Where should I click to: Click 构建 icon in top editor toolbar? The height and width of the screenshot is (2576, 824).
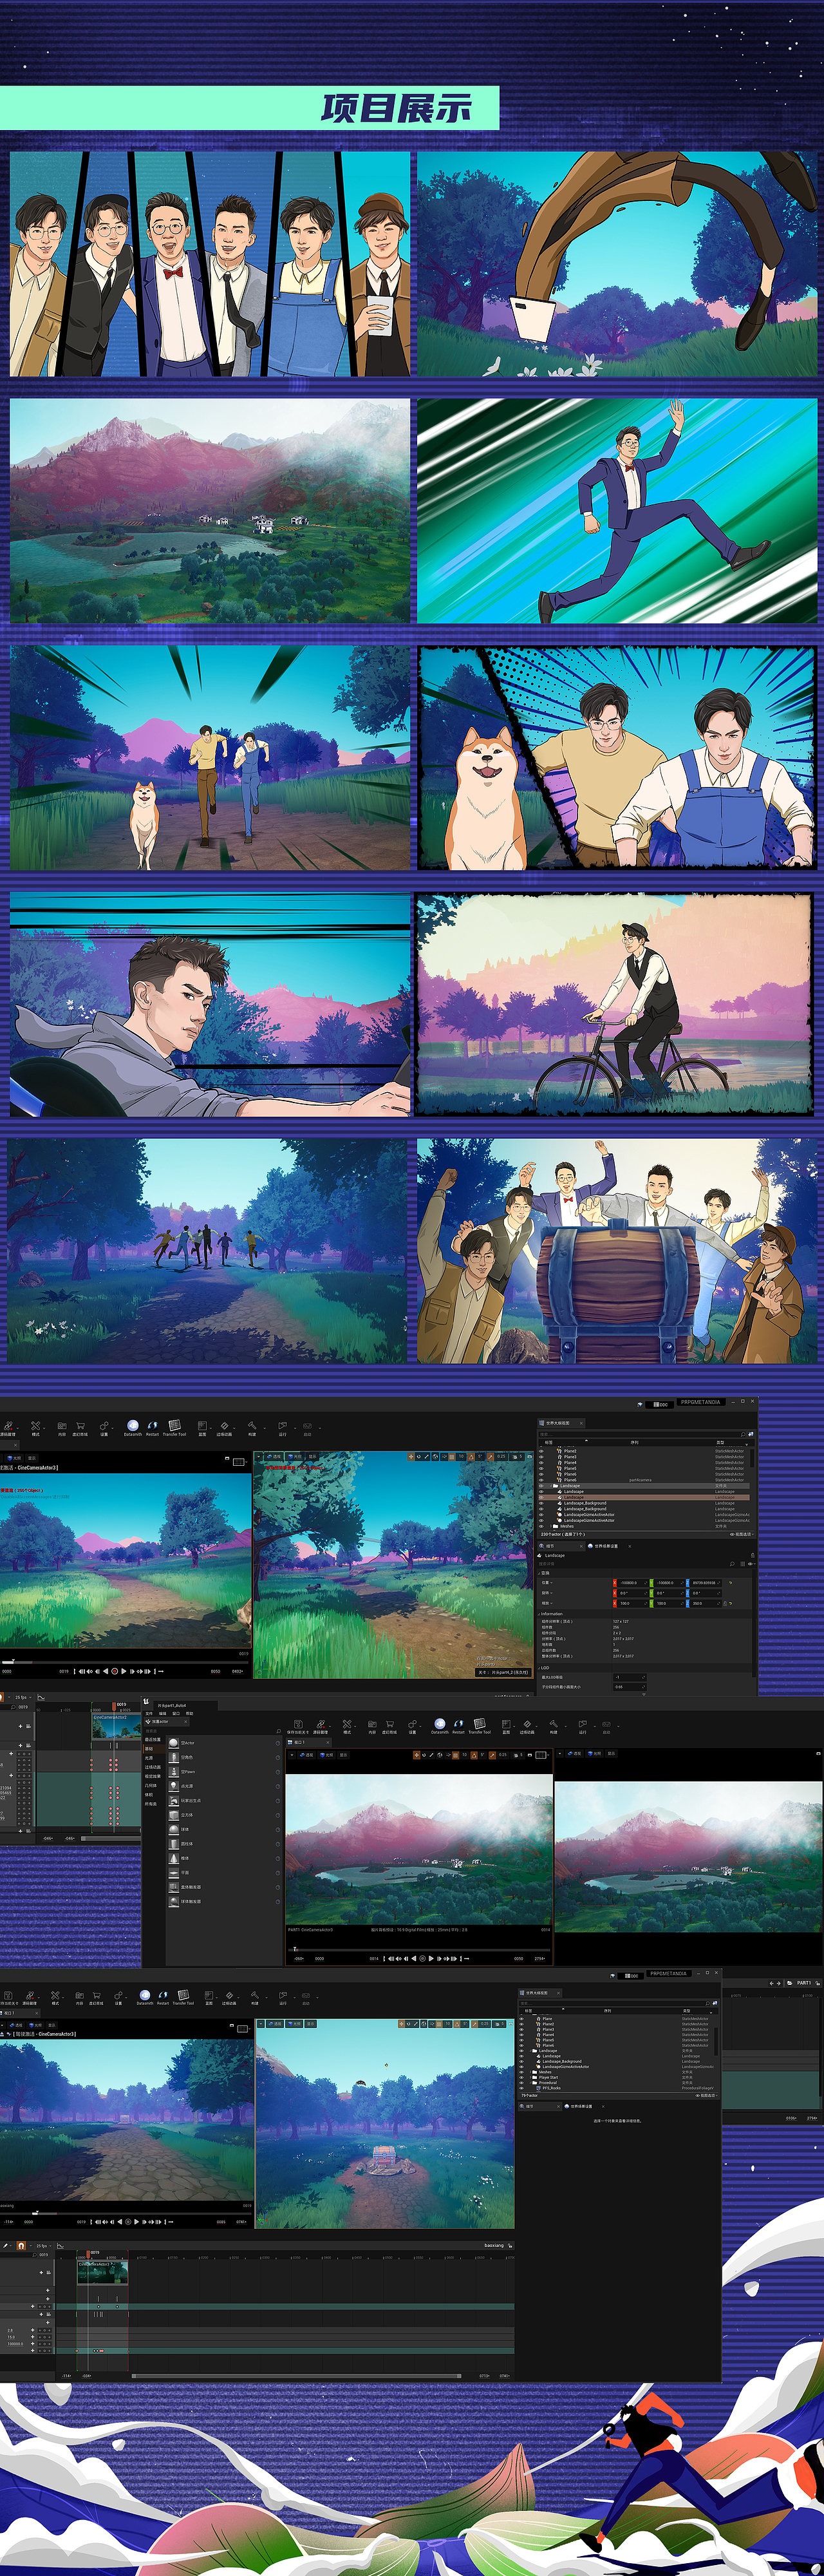pyautogui.click(x=252, y=1426)
